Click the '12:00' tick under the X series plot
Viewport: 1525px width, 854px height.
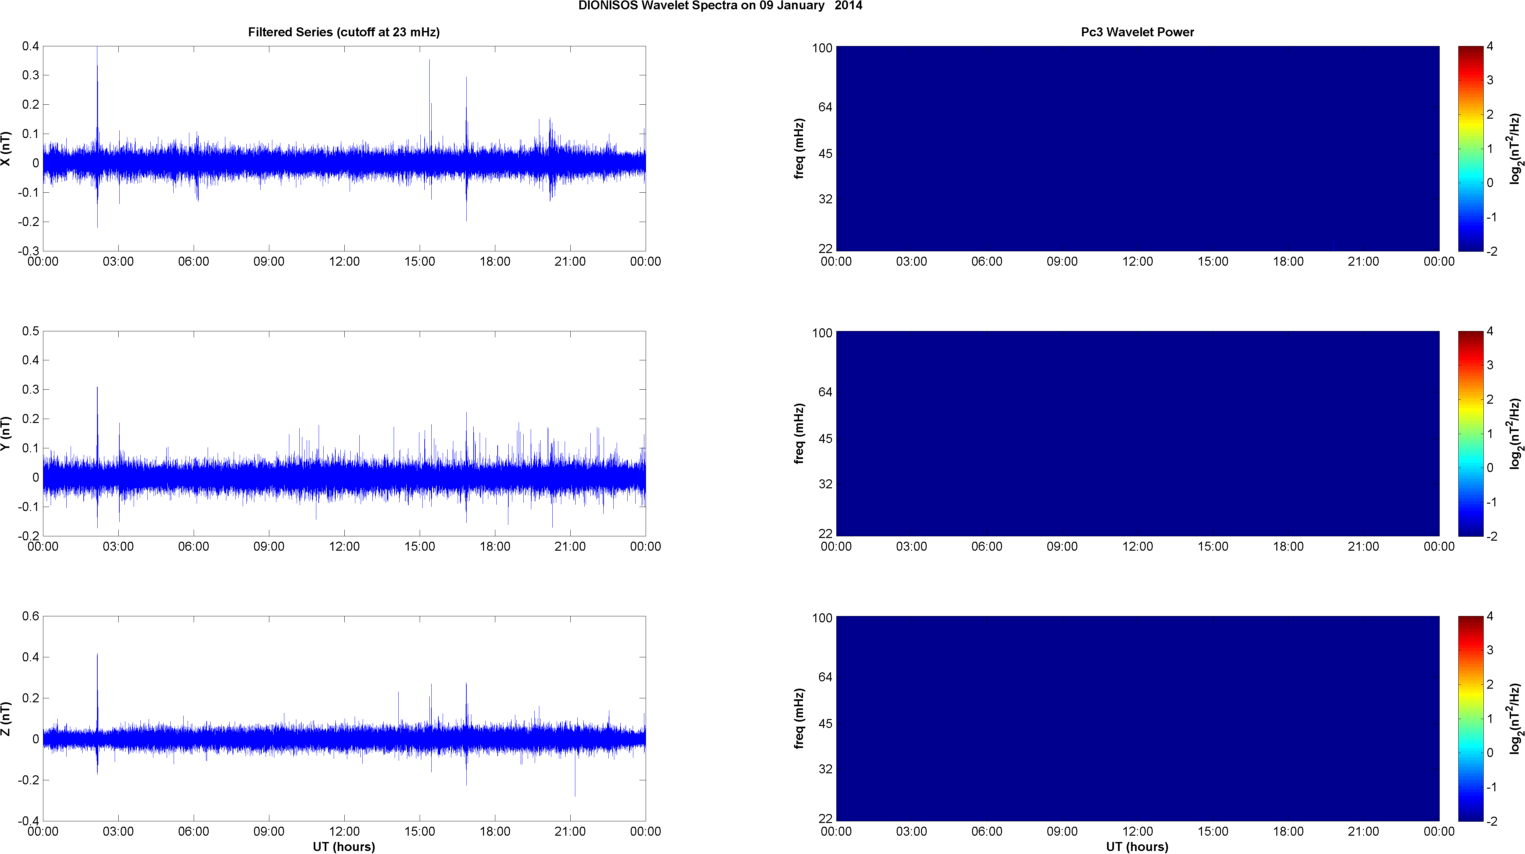click(x=344, y=262)
